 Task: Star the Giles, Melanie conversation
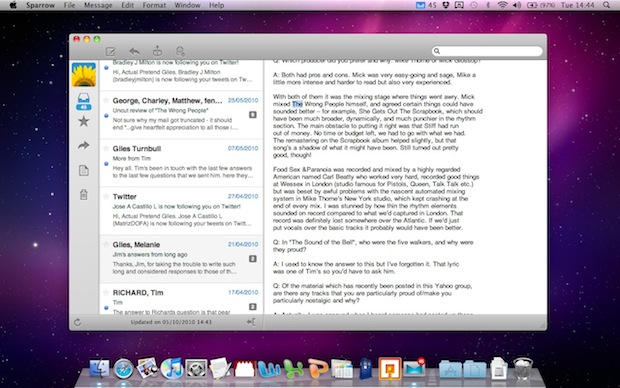coord(106,244)
